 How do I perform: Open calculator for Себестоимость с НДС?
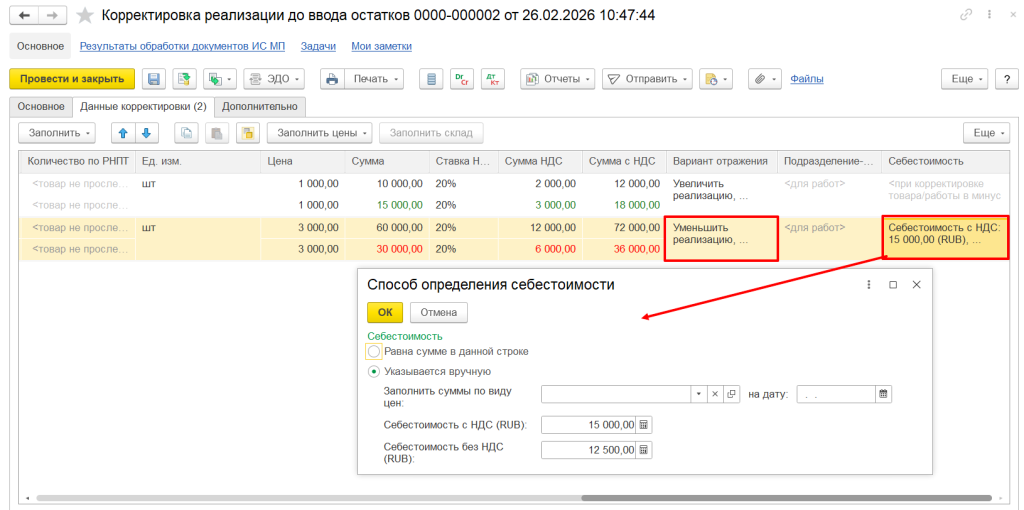[x=643, y=425]
